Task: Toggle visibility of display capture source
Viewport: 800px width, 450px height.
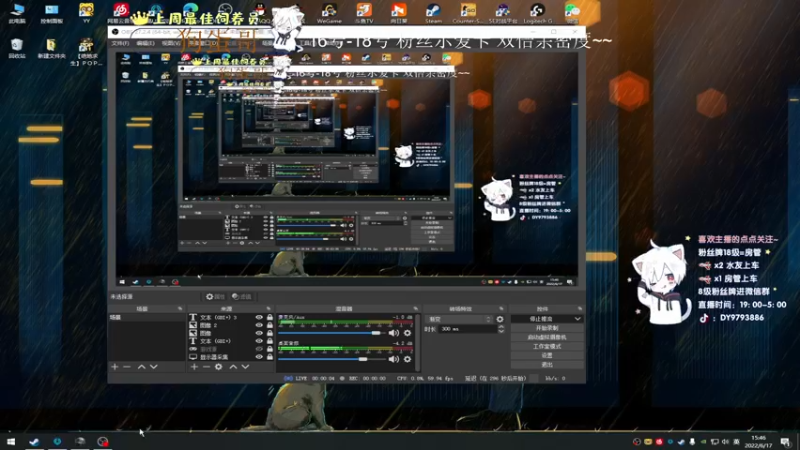Action: click(x=259, y=357)
